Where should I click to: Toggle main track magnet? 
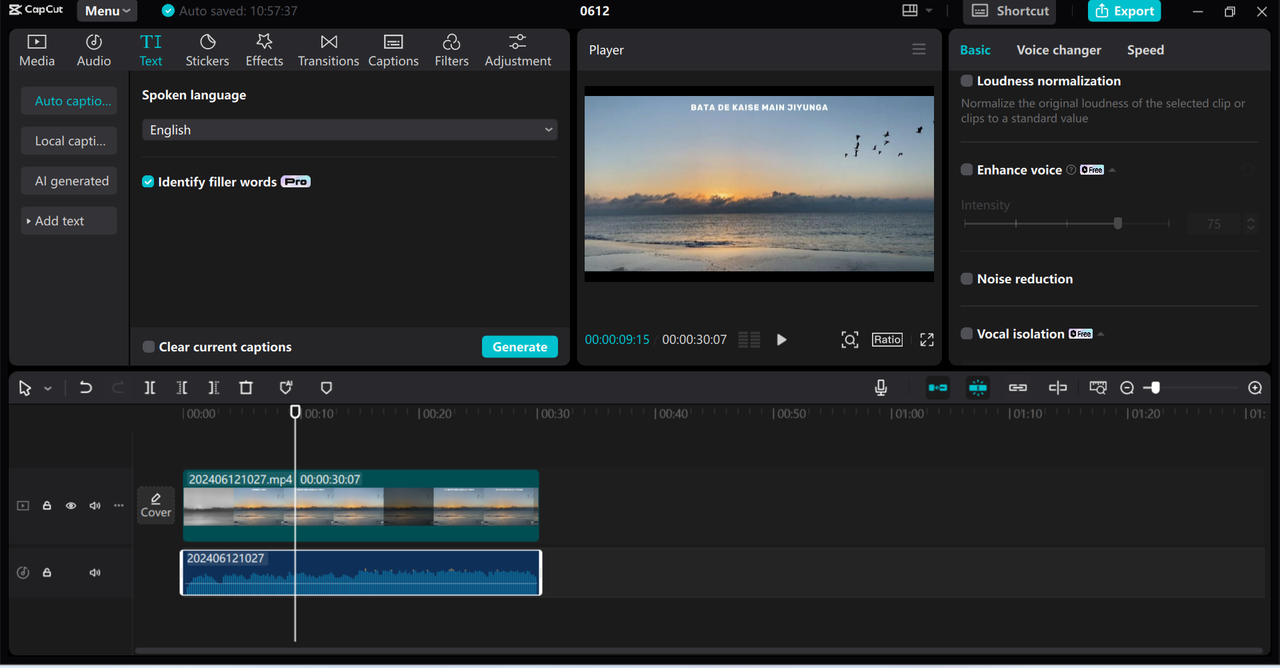938,388
